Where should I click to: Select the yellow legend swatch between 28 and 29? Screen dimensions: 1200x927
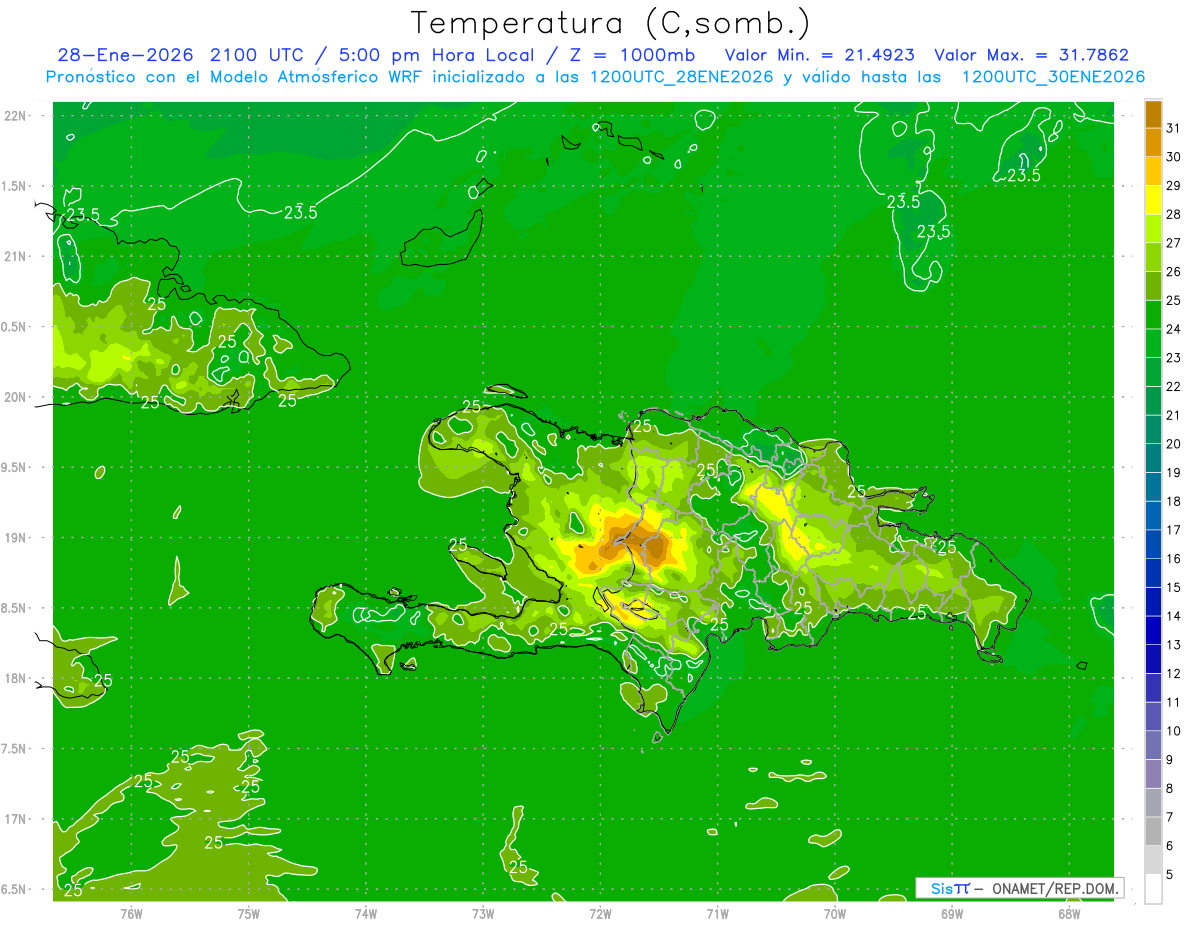tap(1153, 199)
